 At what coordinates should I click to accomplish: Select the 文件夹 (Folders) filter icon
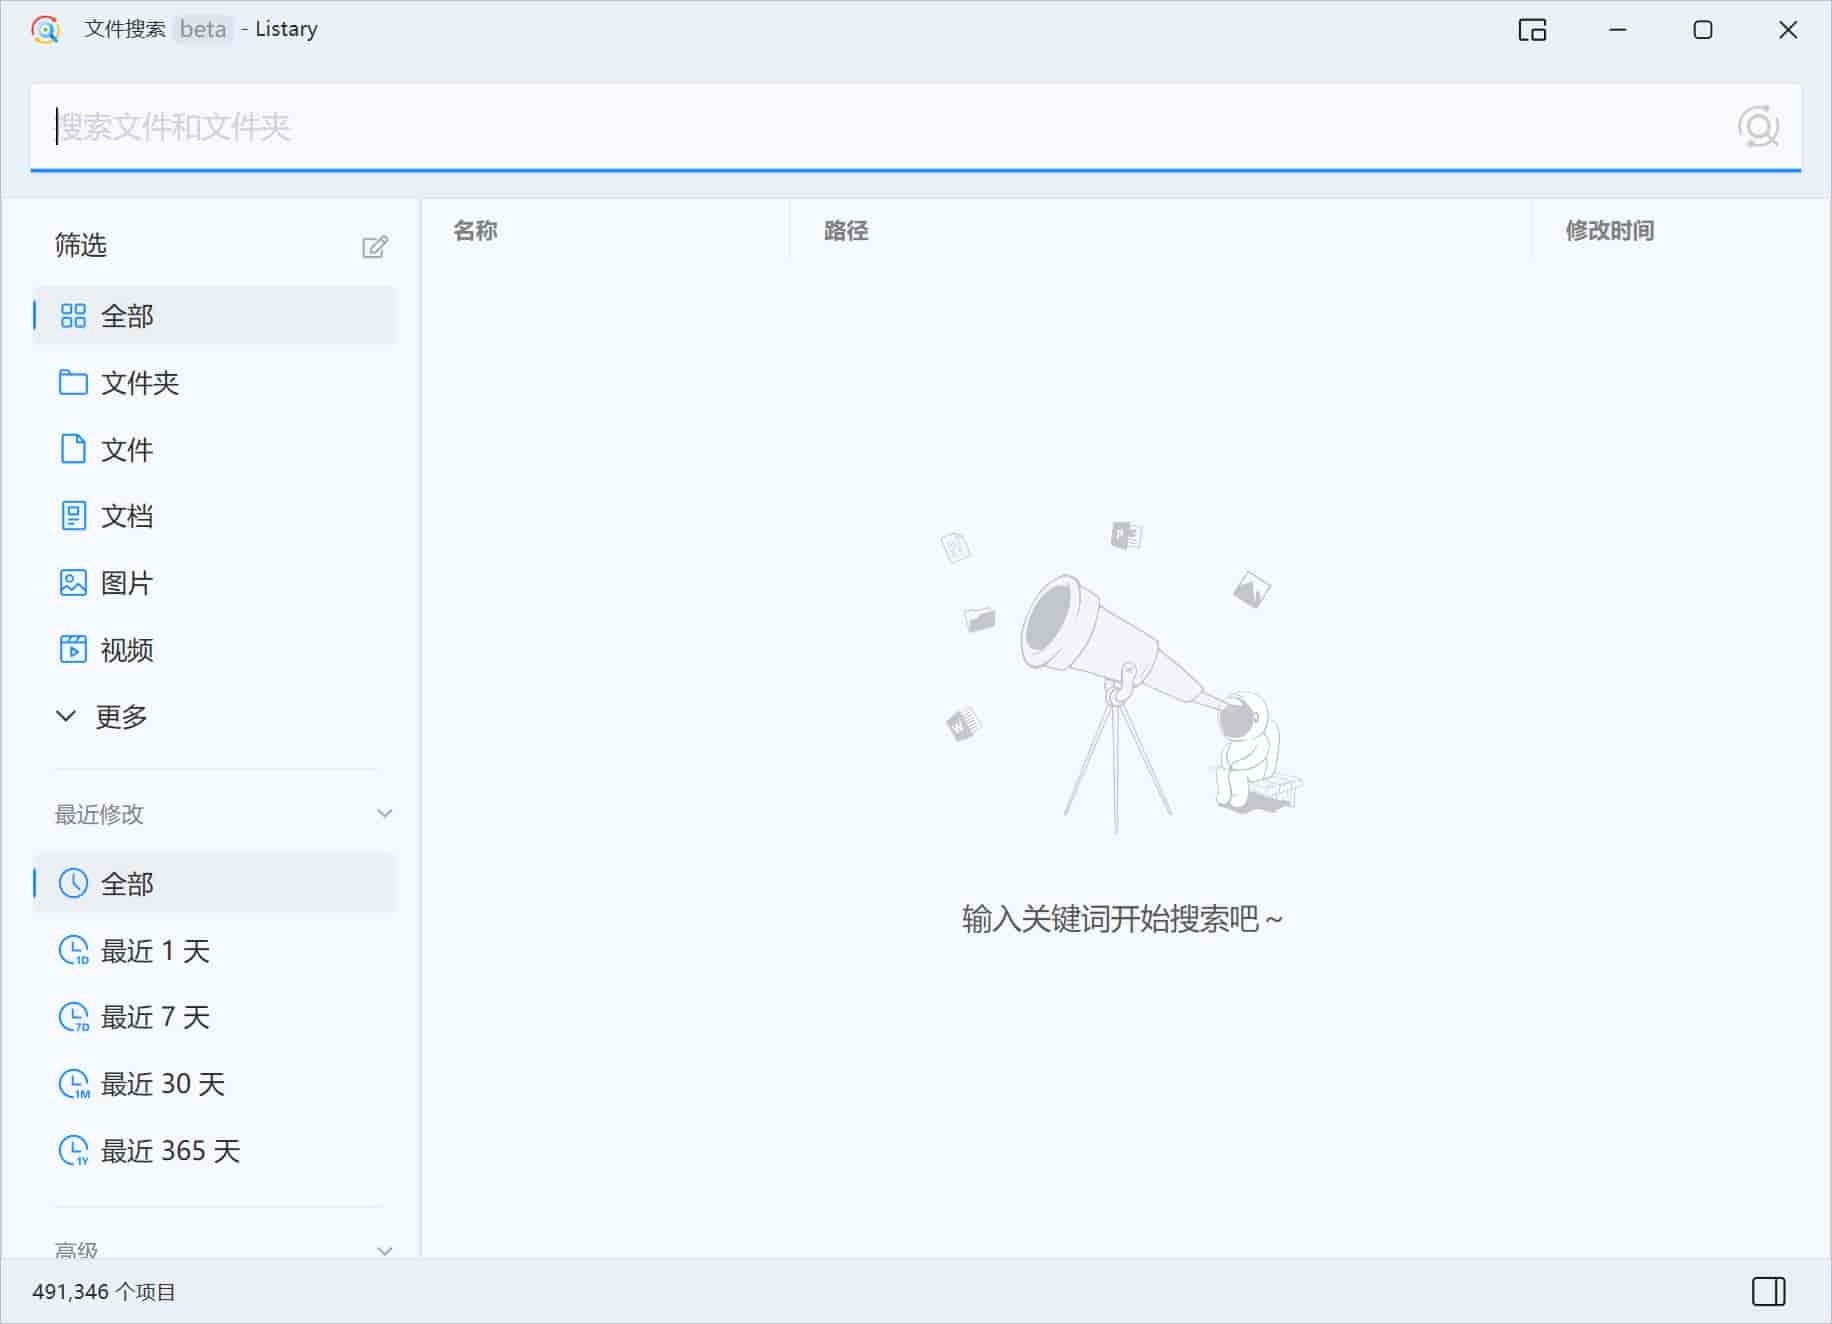pos(73,383)
